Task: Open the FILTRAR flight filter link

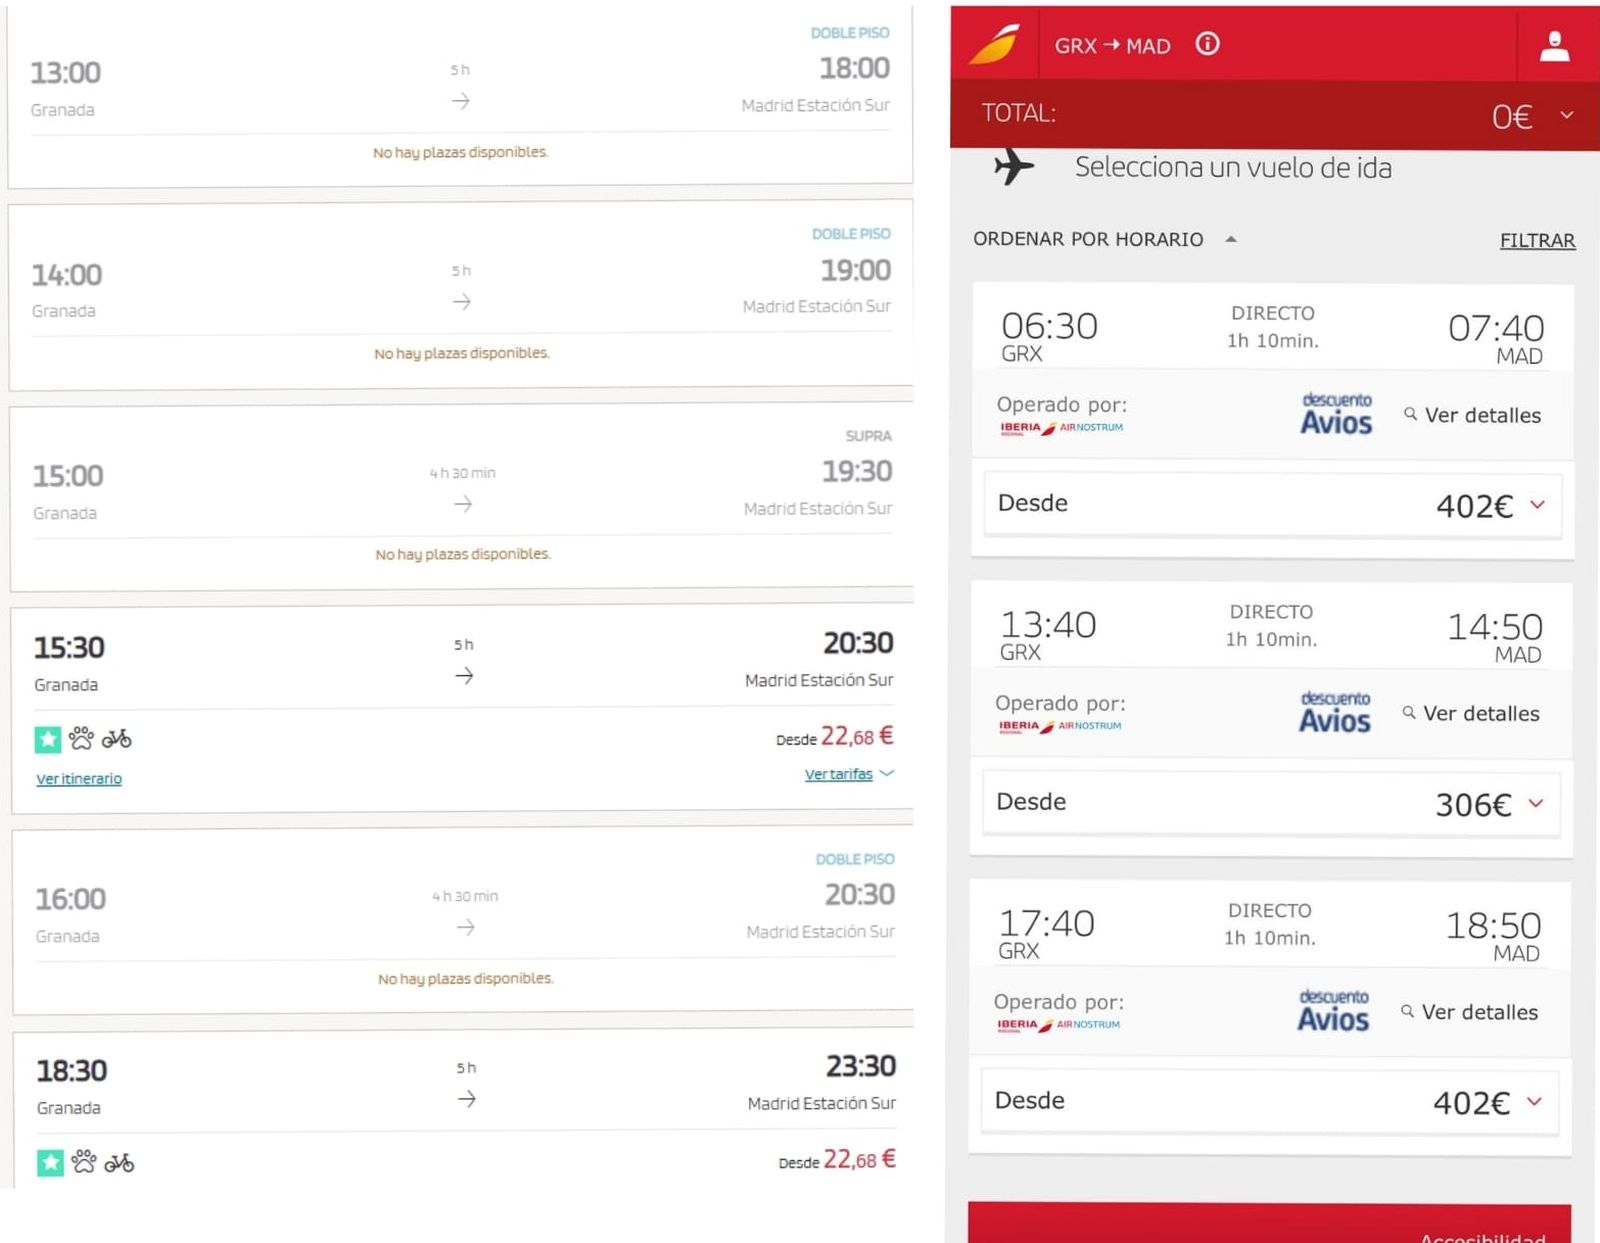Action: [1537, 240]
